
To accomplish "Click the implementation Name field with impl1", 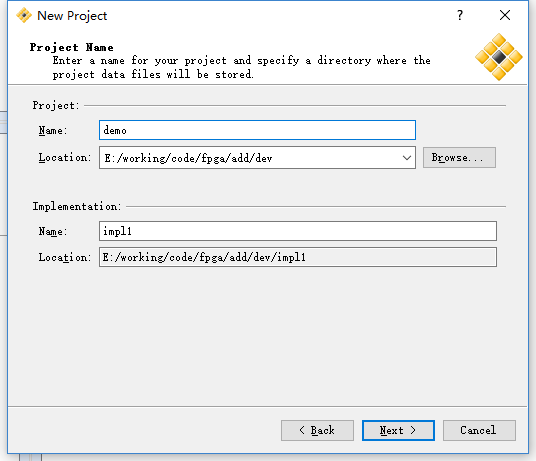I will (298, 231).
